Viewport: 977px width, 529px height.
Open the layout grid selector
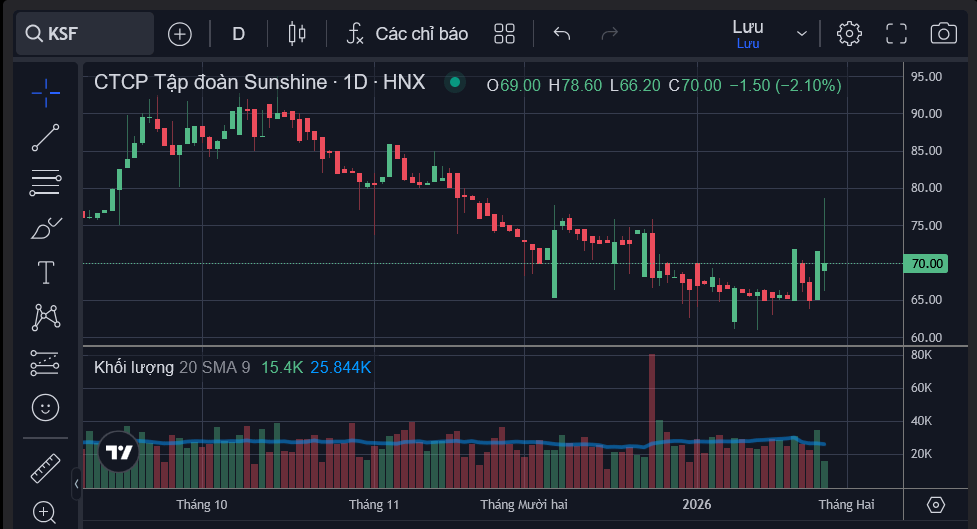click(504, 34)
